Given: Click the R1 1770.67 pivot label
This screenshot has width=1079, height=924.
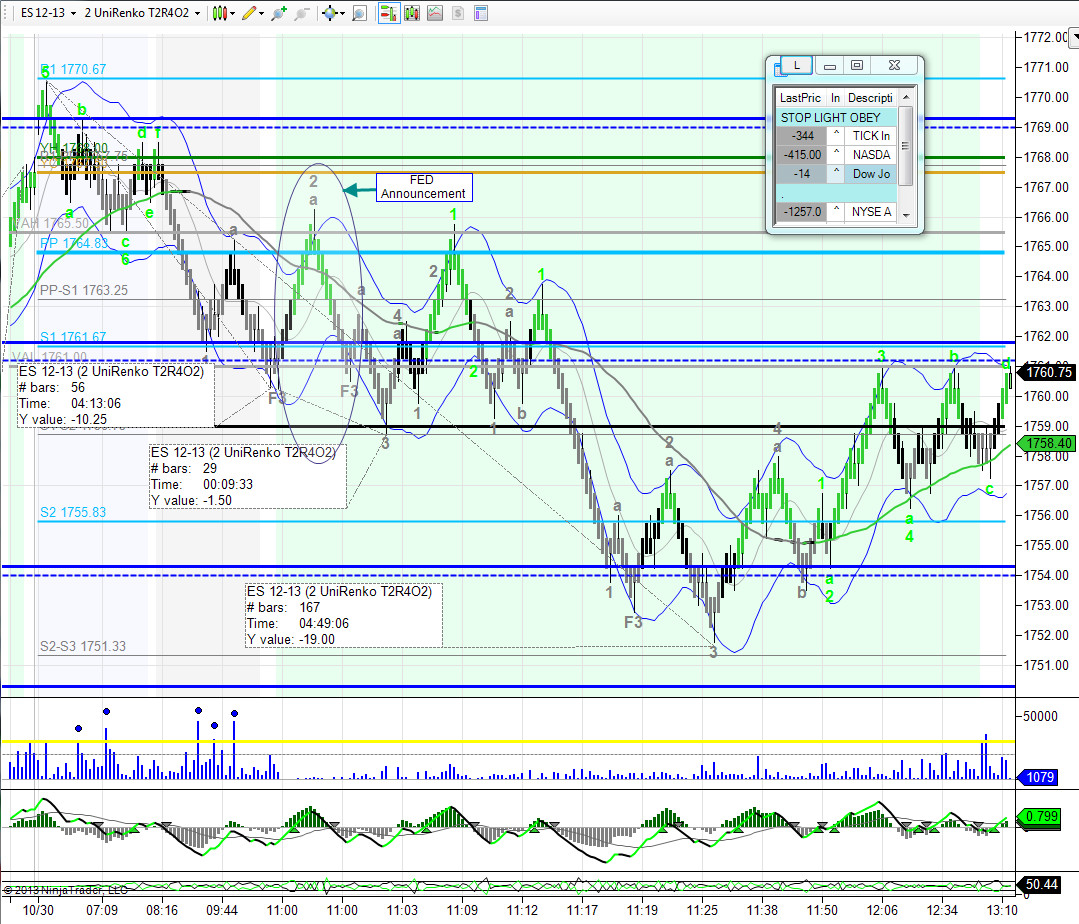Looking at the screenshot, I should (x=73, y=69).
